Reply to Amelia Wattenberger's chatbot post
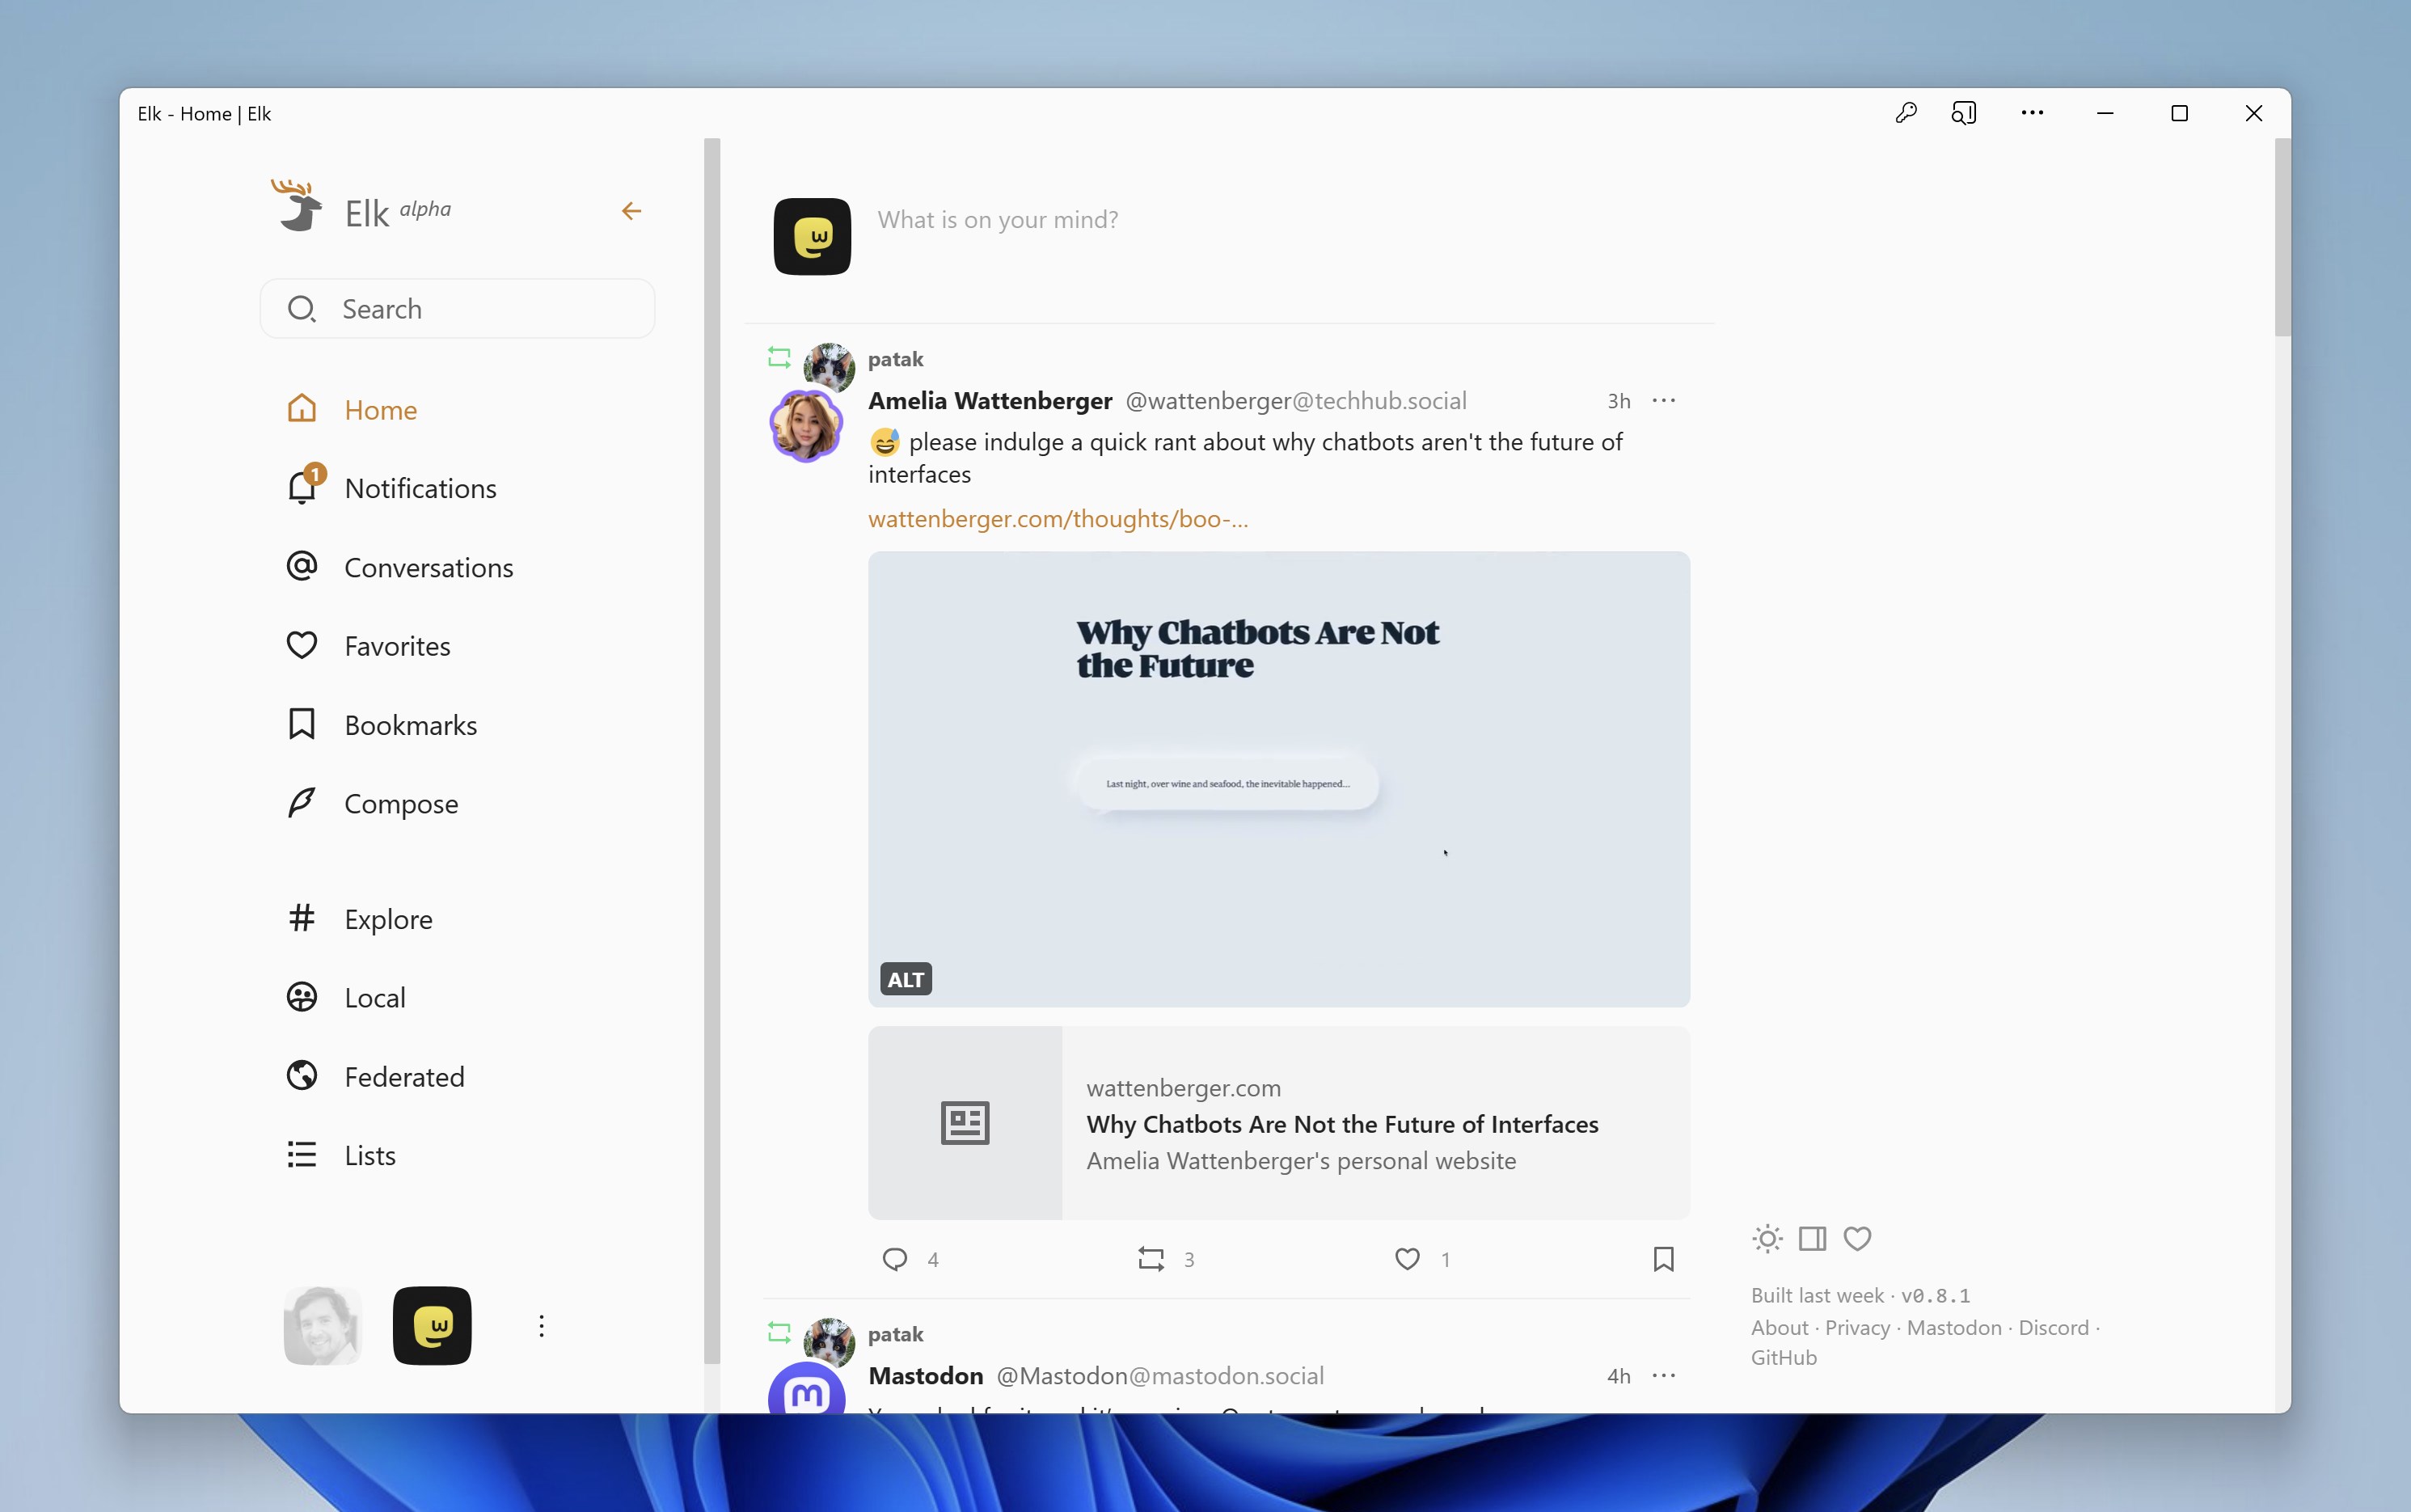The height and width of the screenshot is (1512, 2411). (895, 1258)
